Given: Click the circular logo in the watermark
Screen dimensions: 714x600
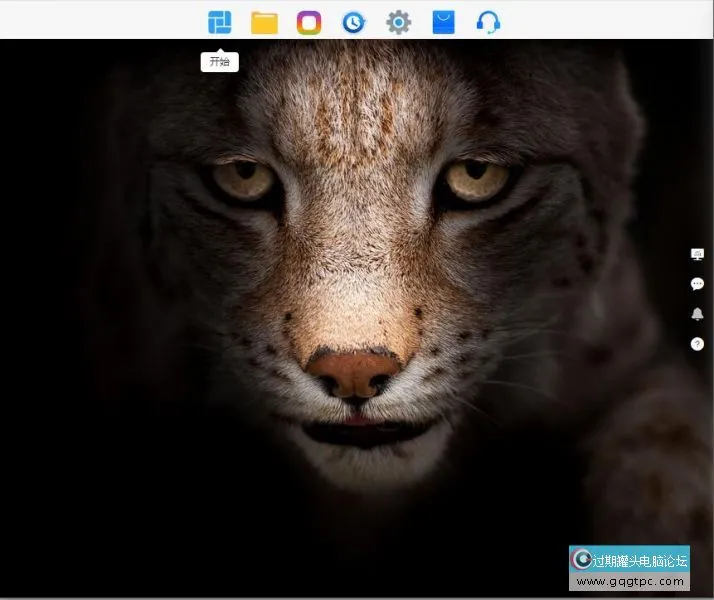Looking at the screenshot, I should click(581, 560).
